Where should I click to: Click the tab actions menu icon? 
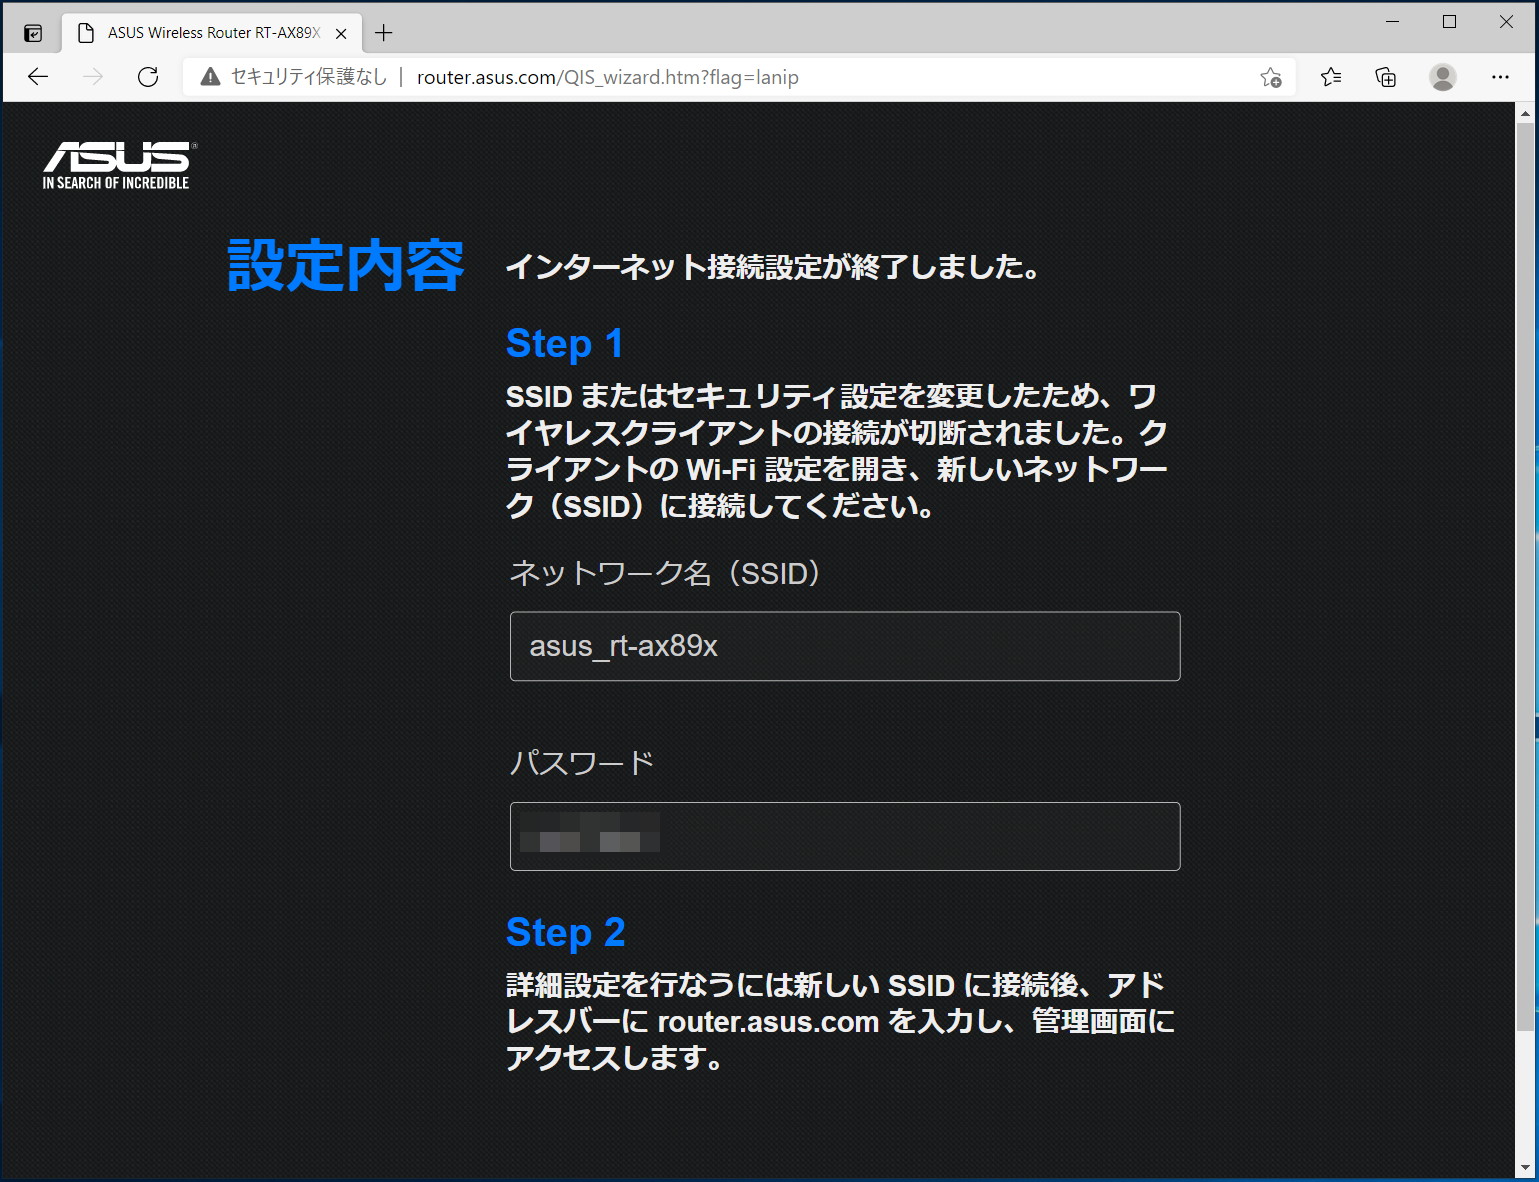coord(33,33)
